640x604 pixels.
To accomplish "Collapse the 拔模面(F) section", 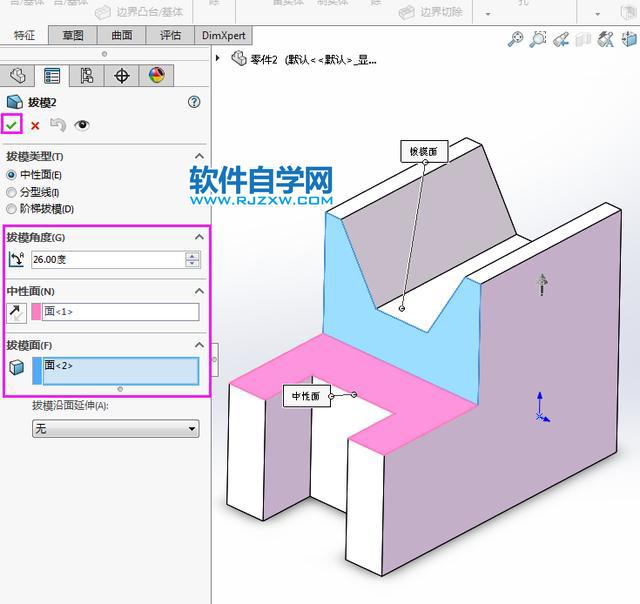I will point(199,345).
